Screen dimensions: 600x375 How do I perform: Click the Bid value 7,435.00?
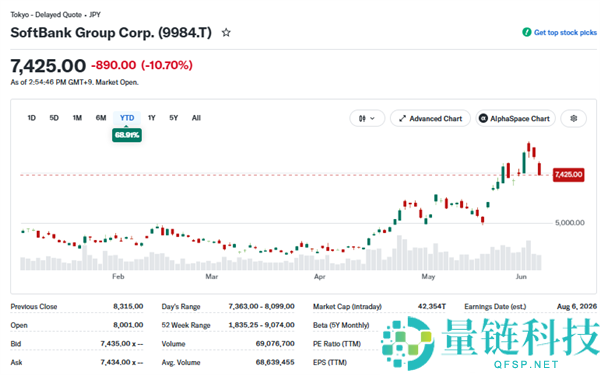(x=122, y=344)
